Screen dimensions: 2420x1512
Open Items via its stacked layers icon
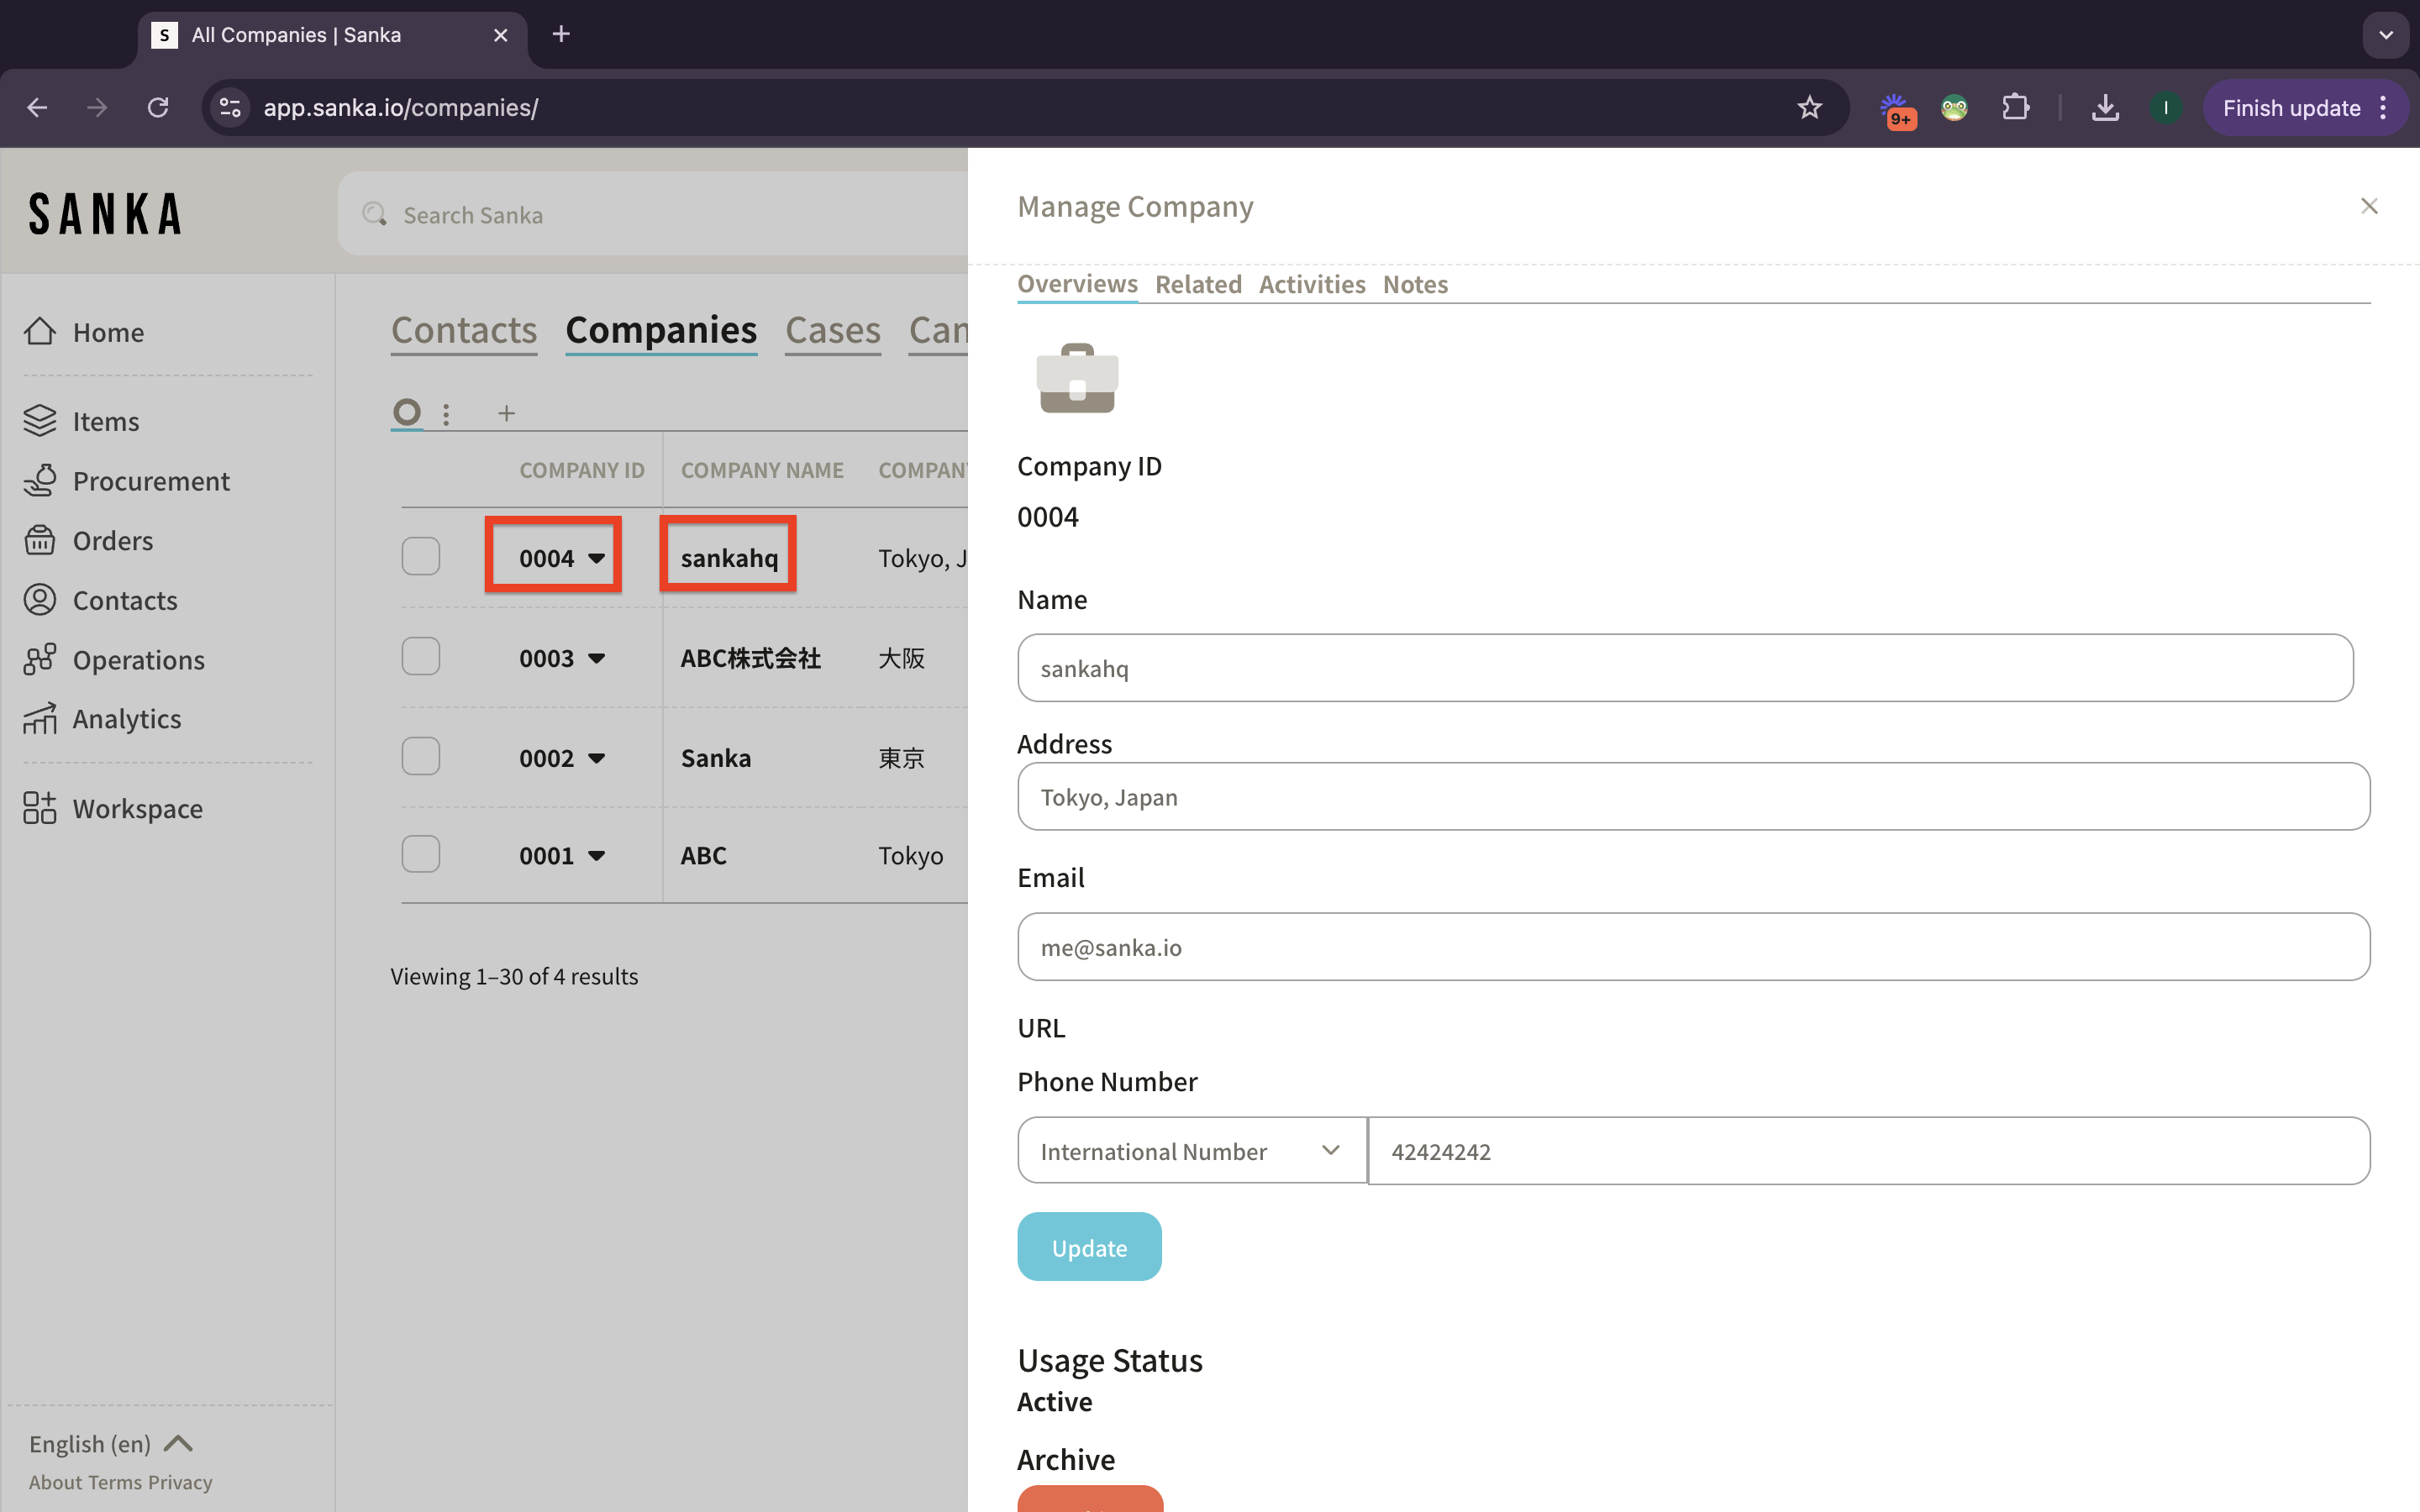pos(40,421)
